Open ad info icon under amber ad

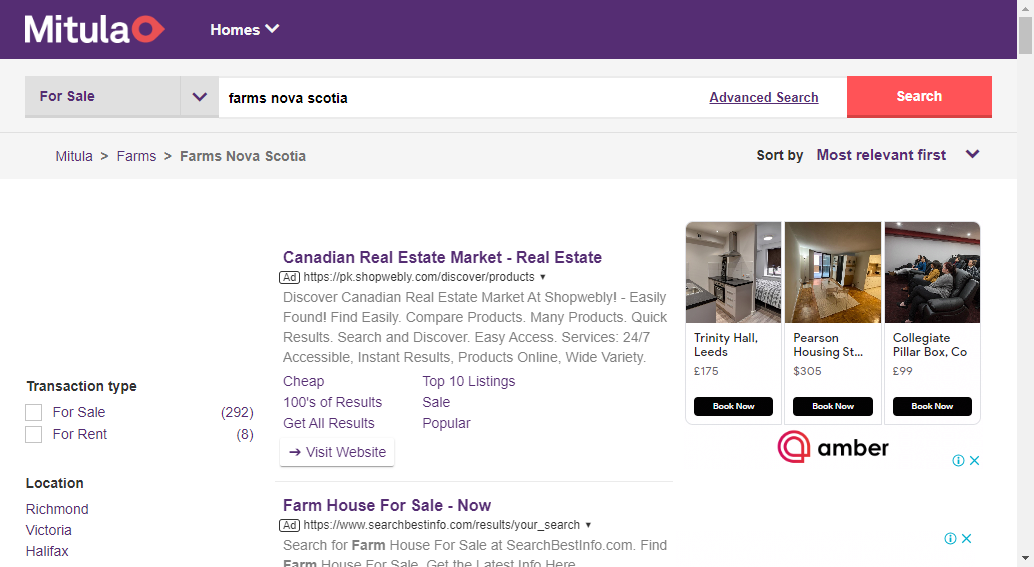tap(958, 461)
